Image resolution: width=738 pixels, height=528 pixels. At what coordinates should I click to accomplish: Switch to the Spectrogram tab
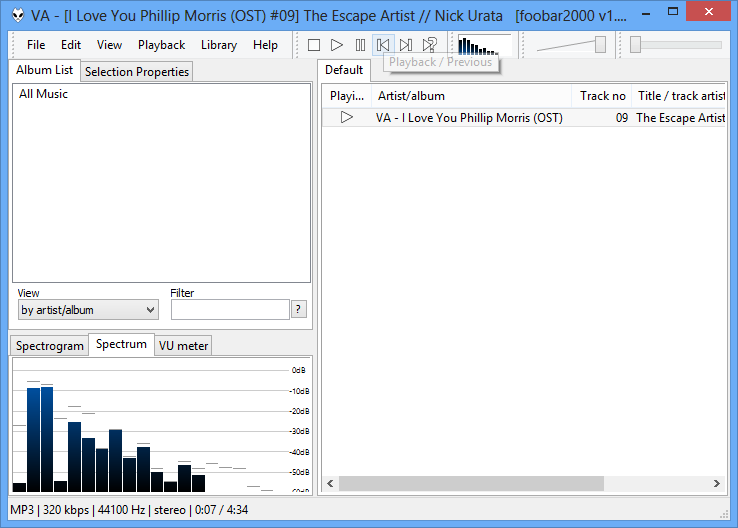50,346
